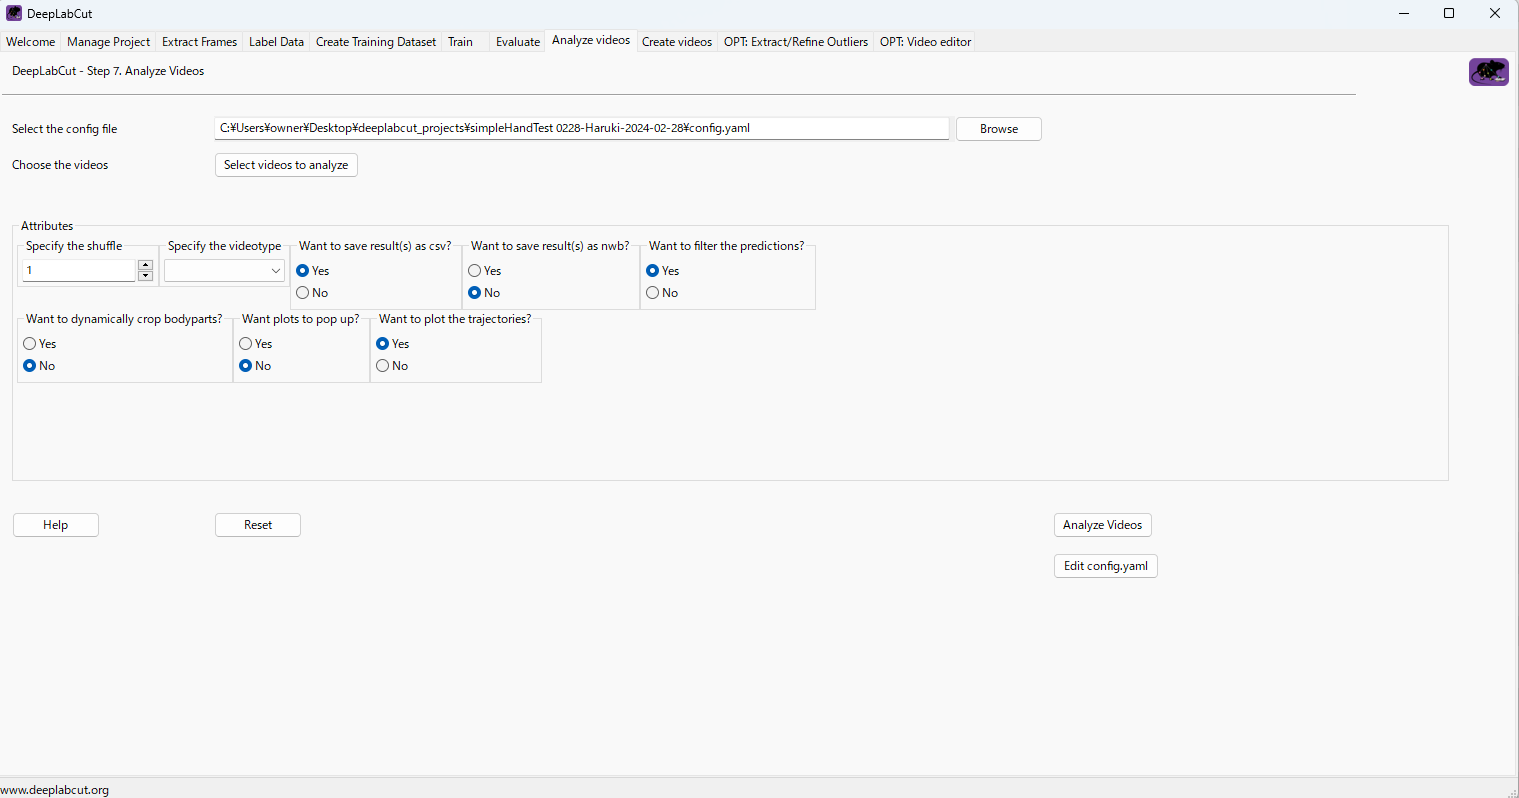Click the Help button

point(56,525)
